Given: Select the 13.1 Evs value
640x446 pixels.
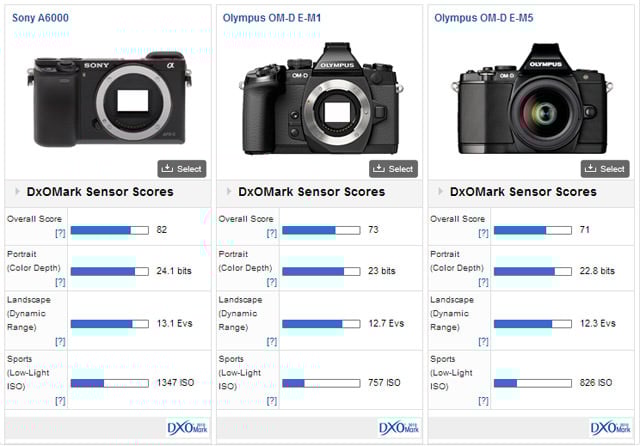Looking at the screenshot, I should click(174, 324).
